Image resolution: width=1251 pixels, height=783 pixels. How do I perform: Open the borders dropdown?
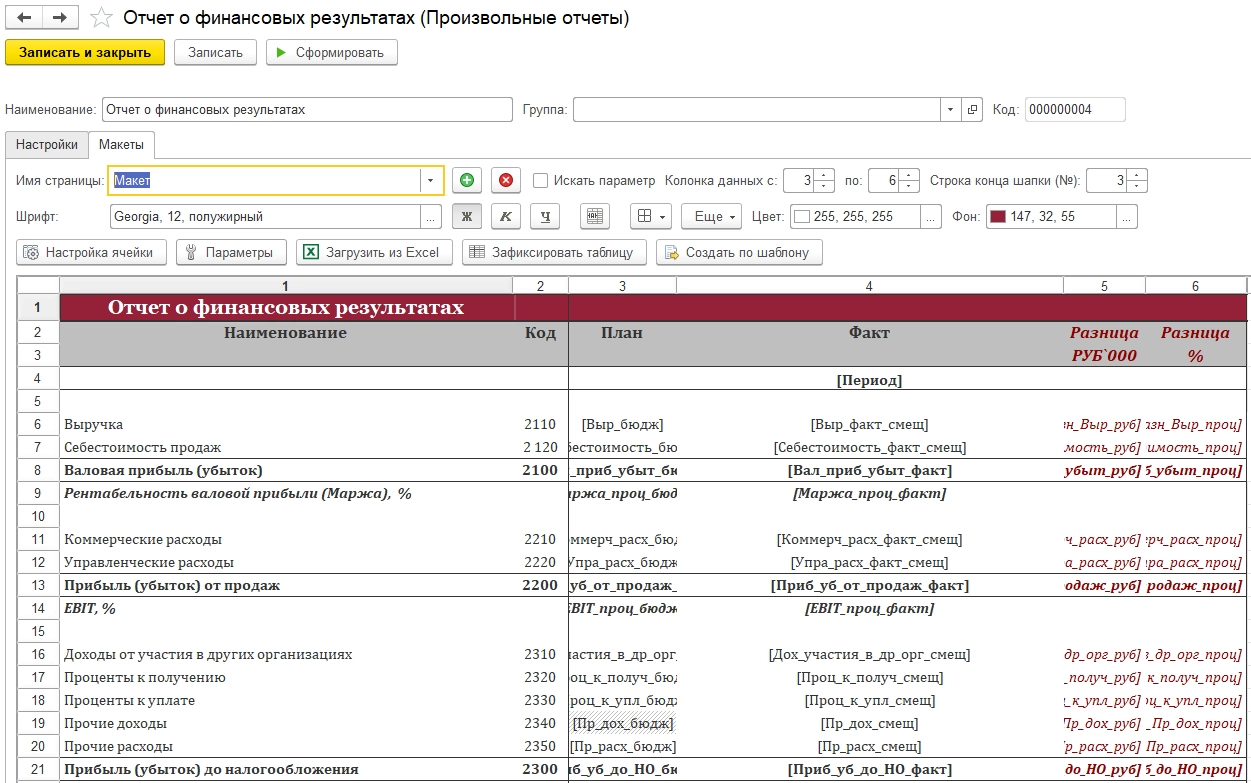652,216
